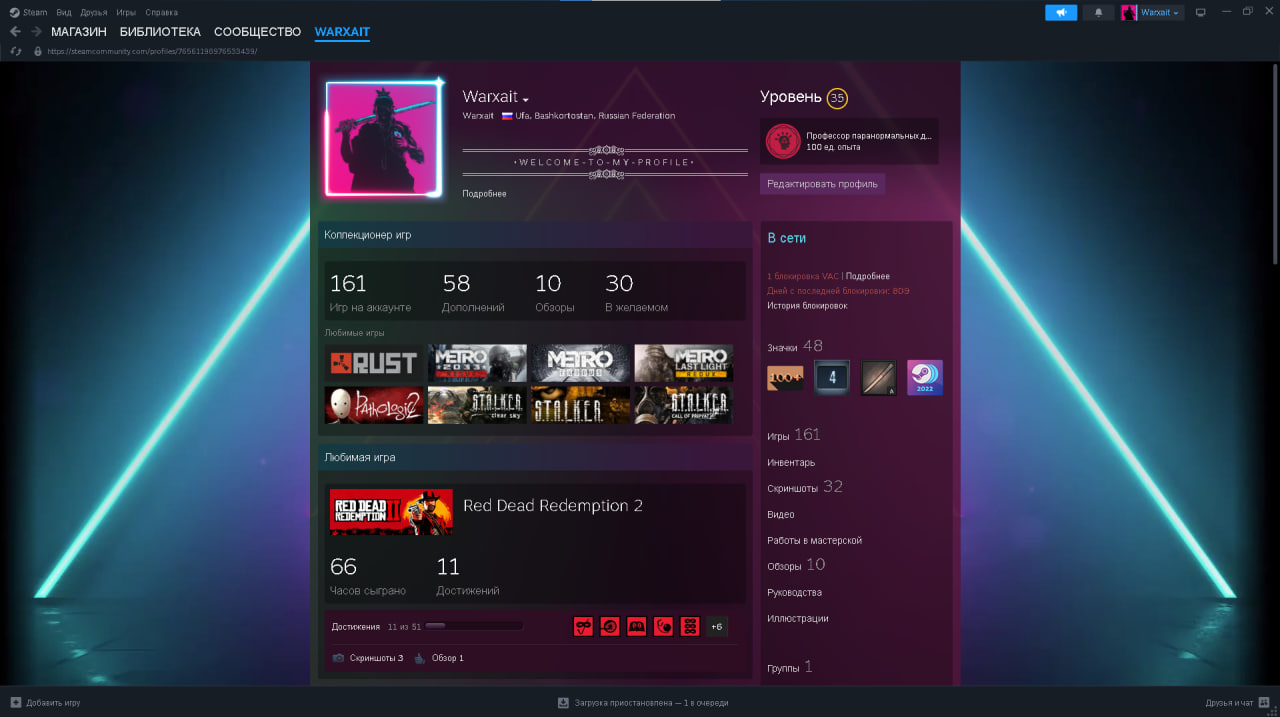Open the notifications bell
The width and height of the screenshot is (1280, 717).
pyautogui.click(x=1099, y=12)
